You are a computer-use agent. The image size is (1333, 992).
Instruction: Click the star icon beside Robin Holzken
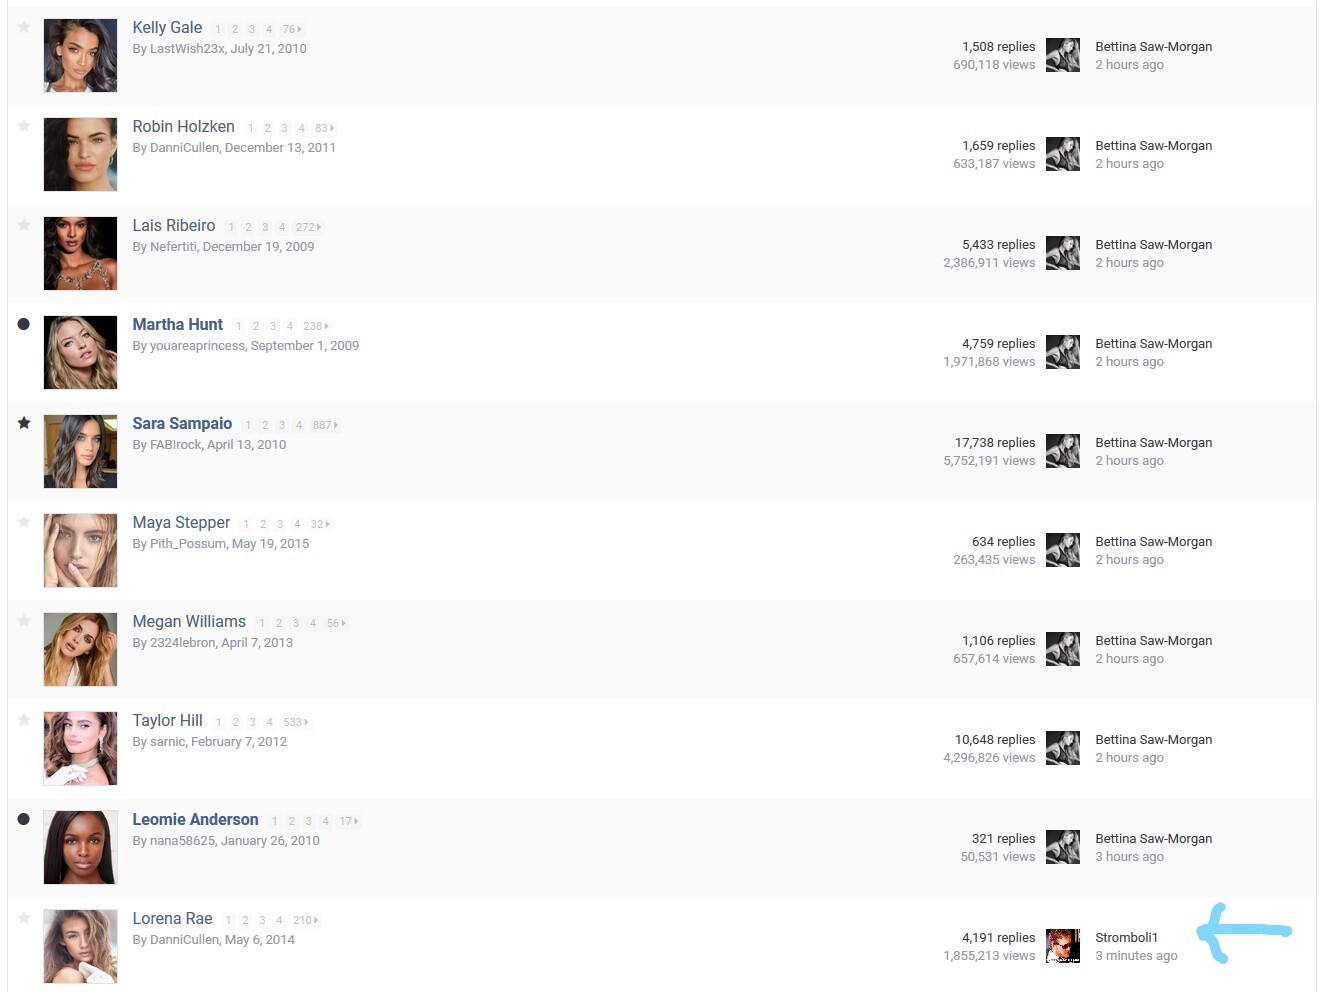[24, 126]
